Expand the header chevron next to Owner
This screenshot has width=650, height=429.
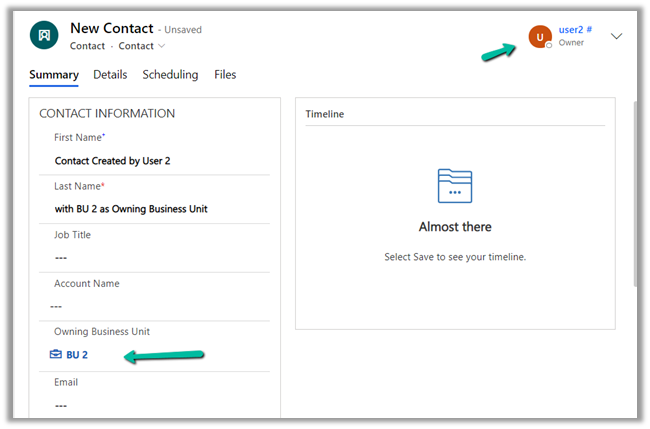616,36
